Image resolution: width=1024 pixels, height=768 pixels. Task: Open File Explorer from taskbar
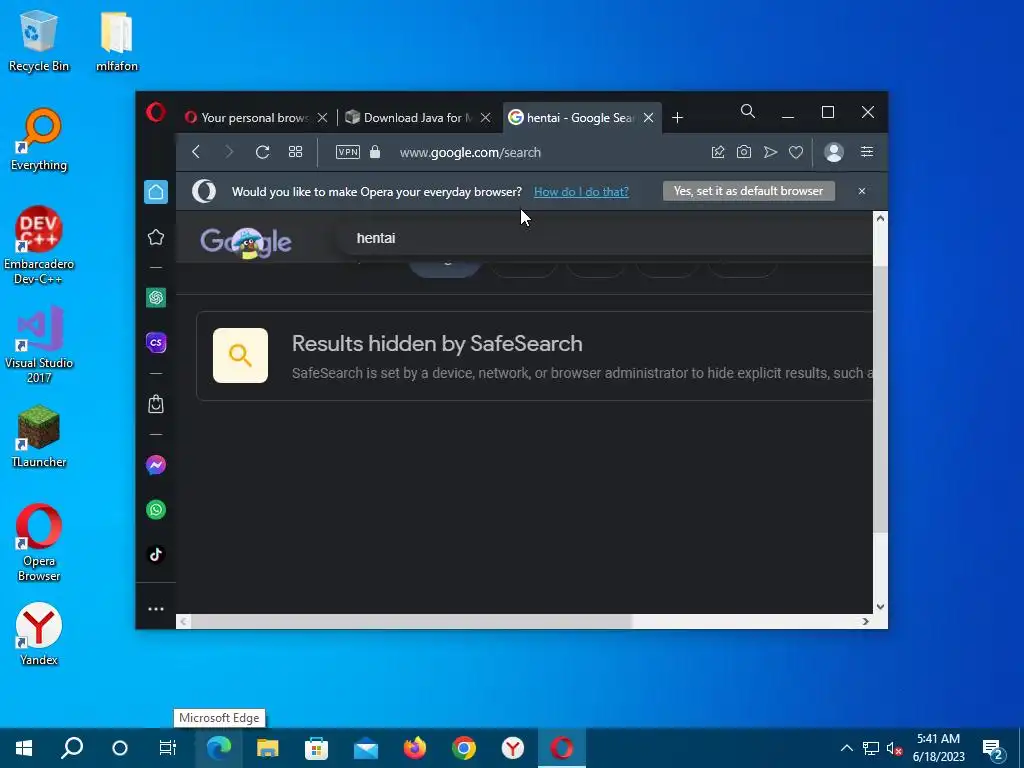(268, 748)
